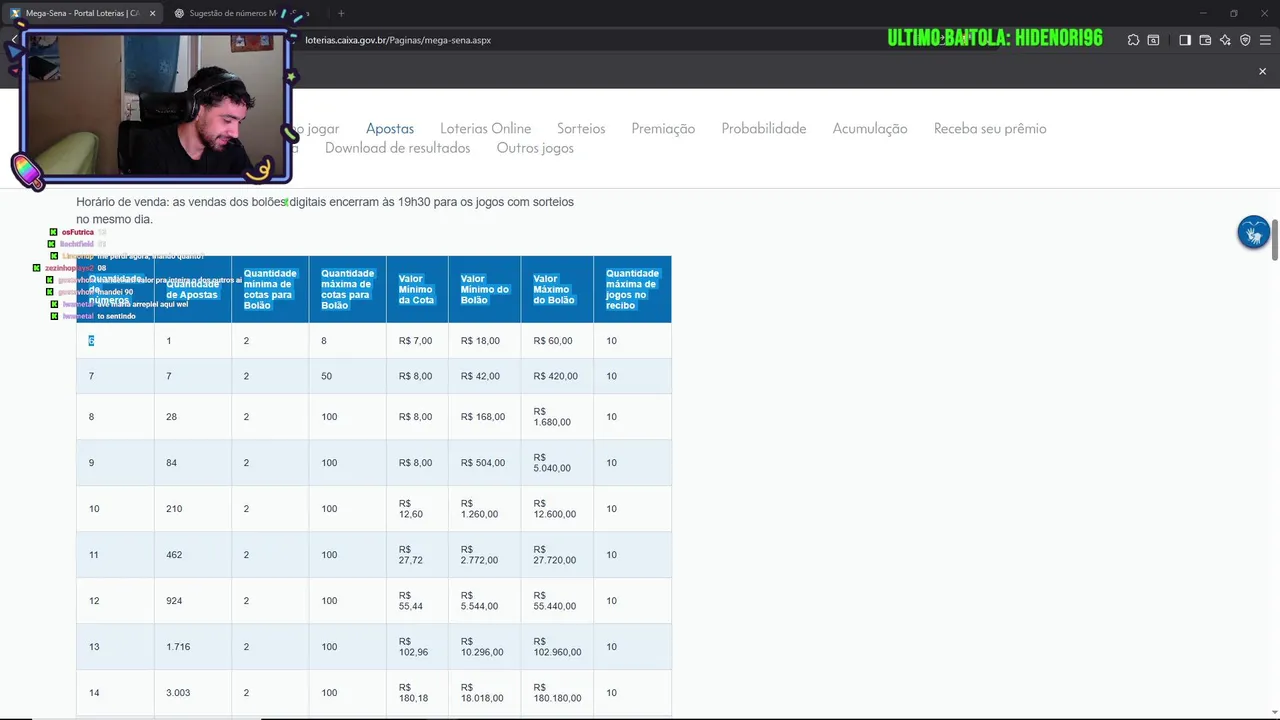Open a new browser tab

(x=341, y=13)
